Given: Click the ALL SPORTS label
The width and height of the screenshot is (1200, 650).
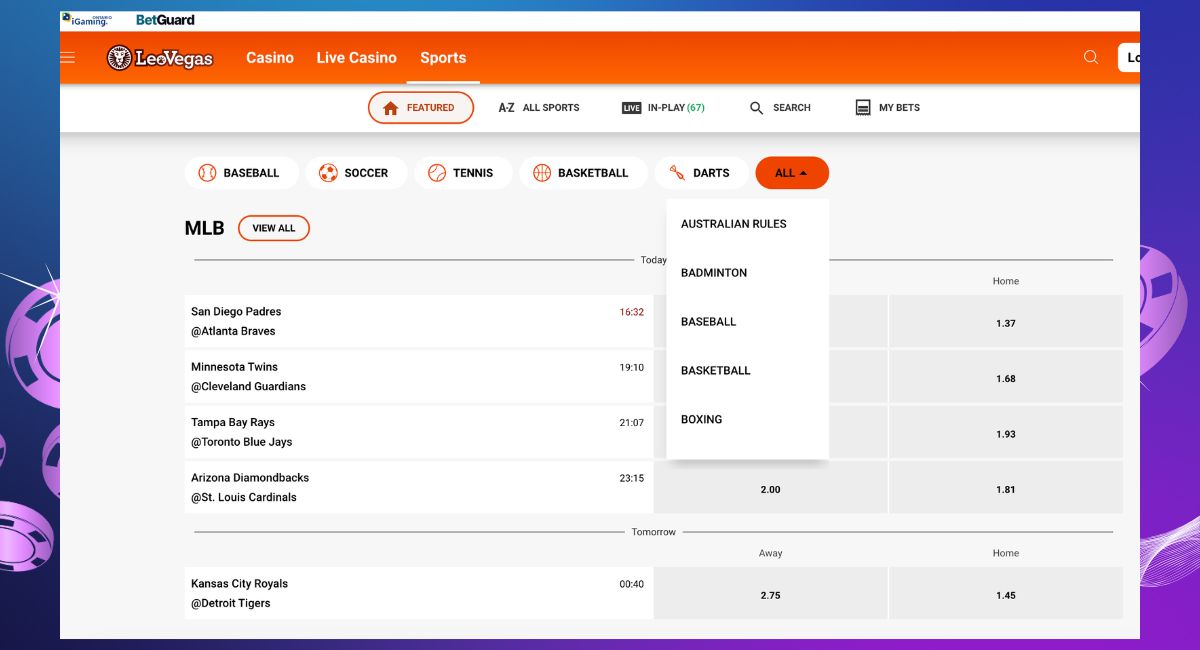Looking at the screenshot, I should pos(551,108).
